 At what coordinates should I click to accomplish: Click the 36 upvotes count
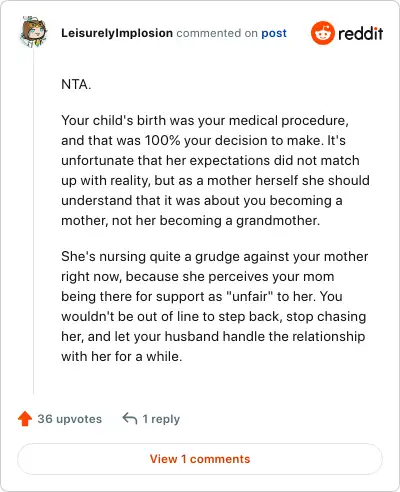(x=70, y=419)
